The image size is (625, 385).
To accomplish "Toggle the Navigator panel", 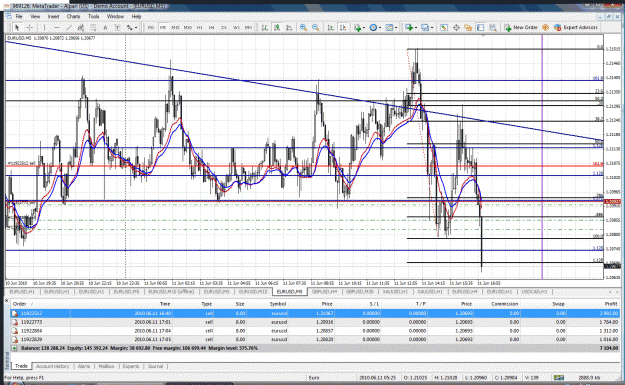I will pos(468,28).
